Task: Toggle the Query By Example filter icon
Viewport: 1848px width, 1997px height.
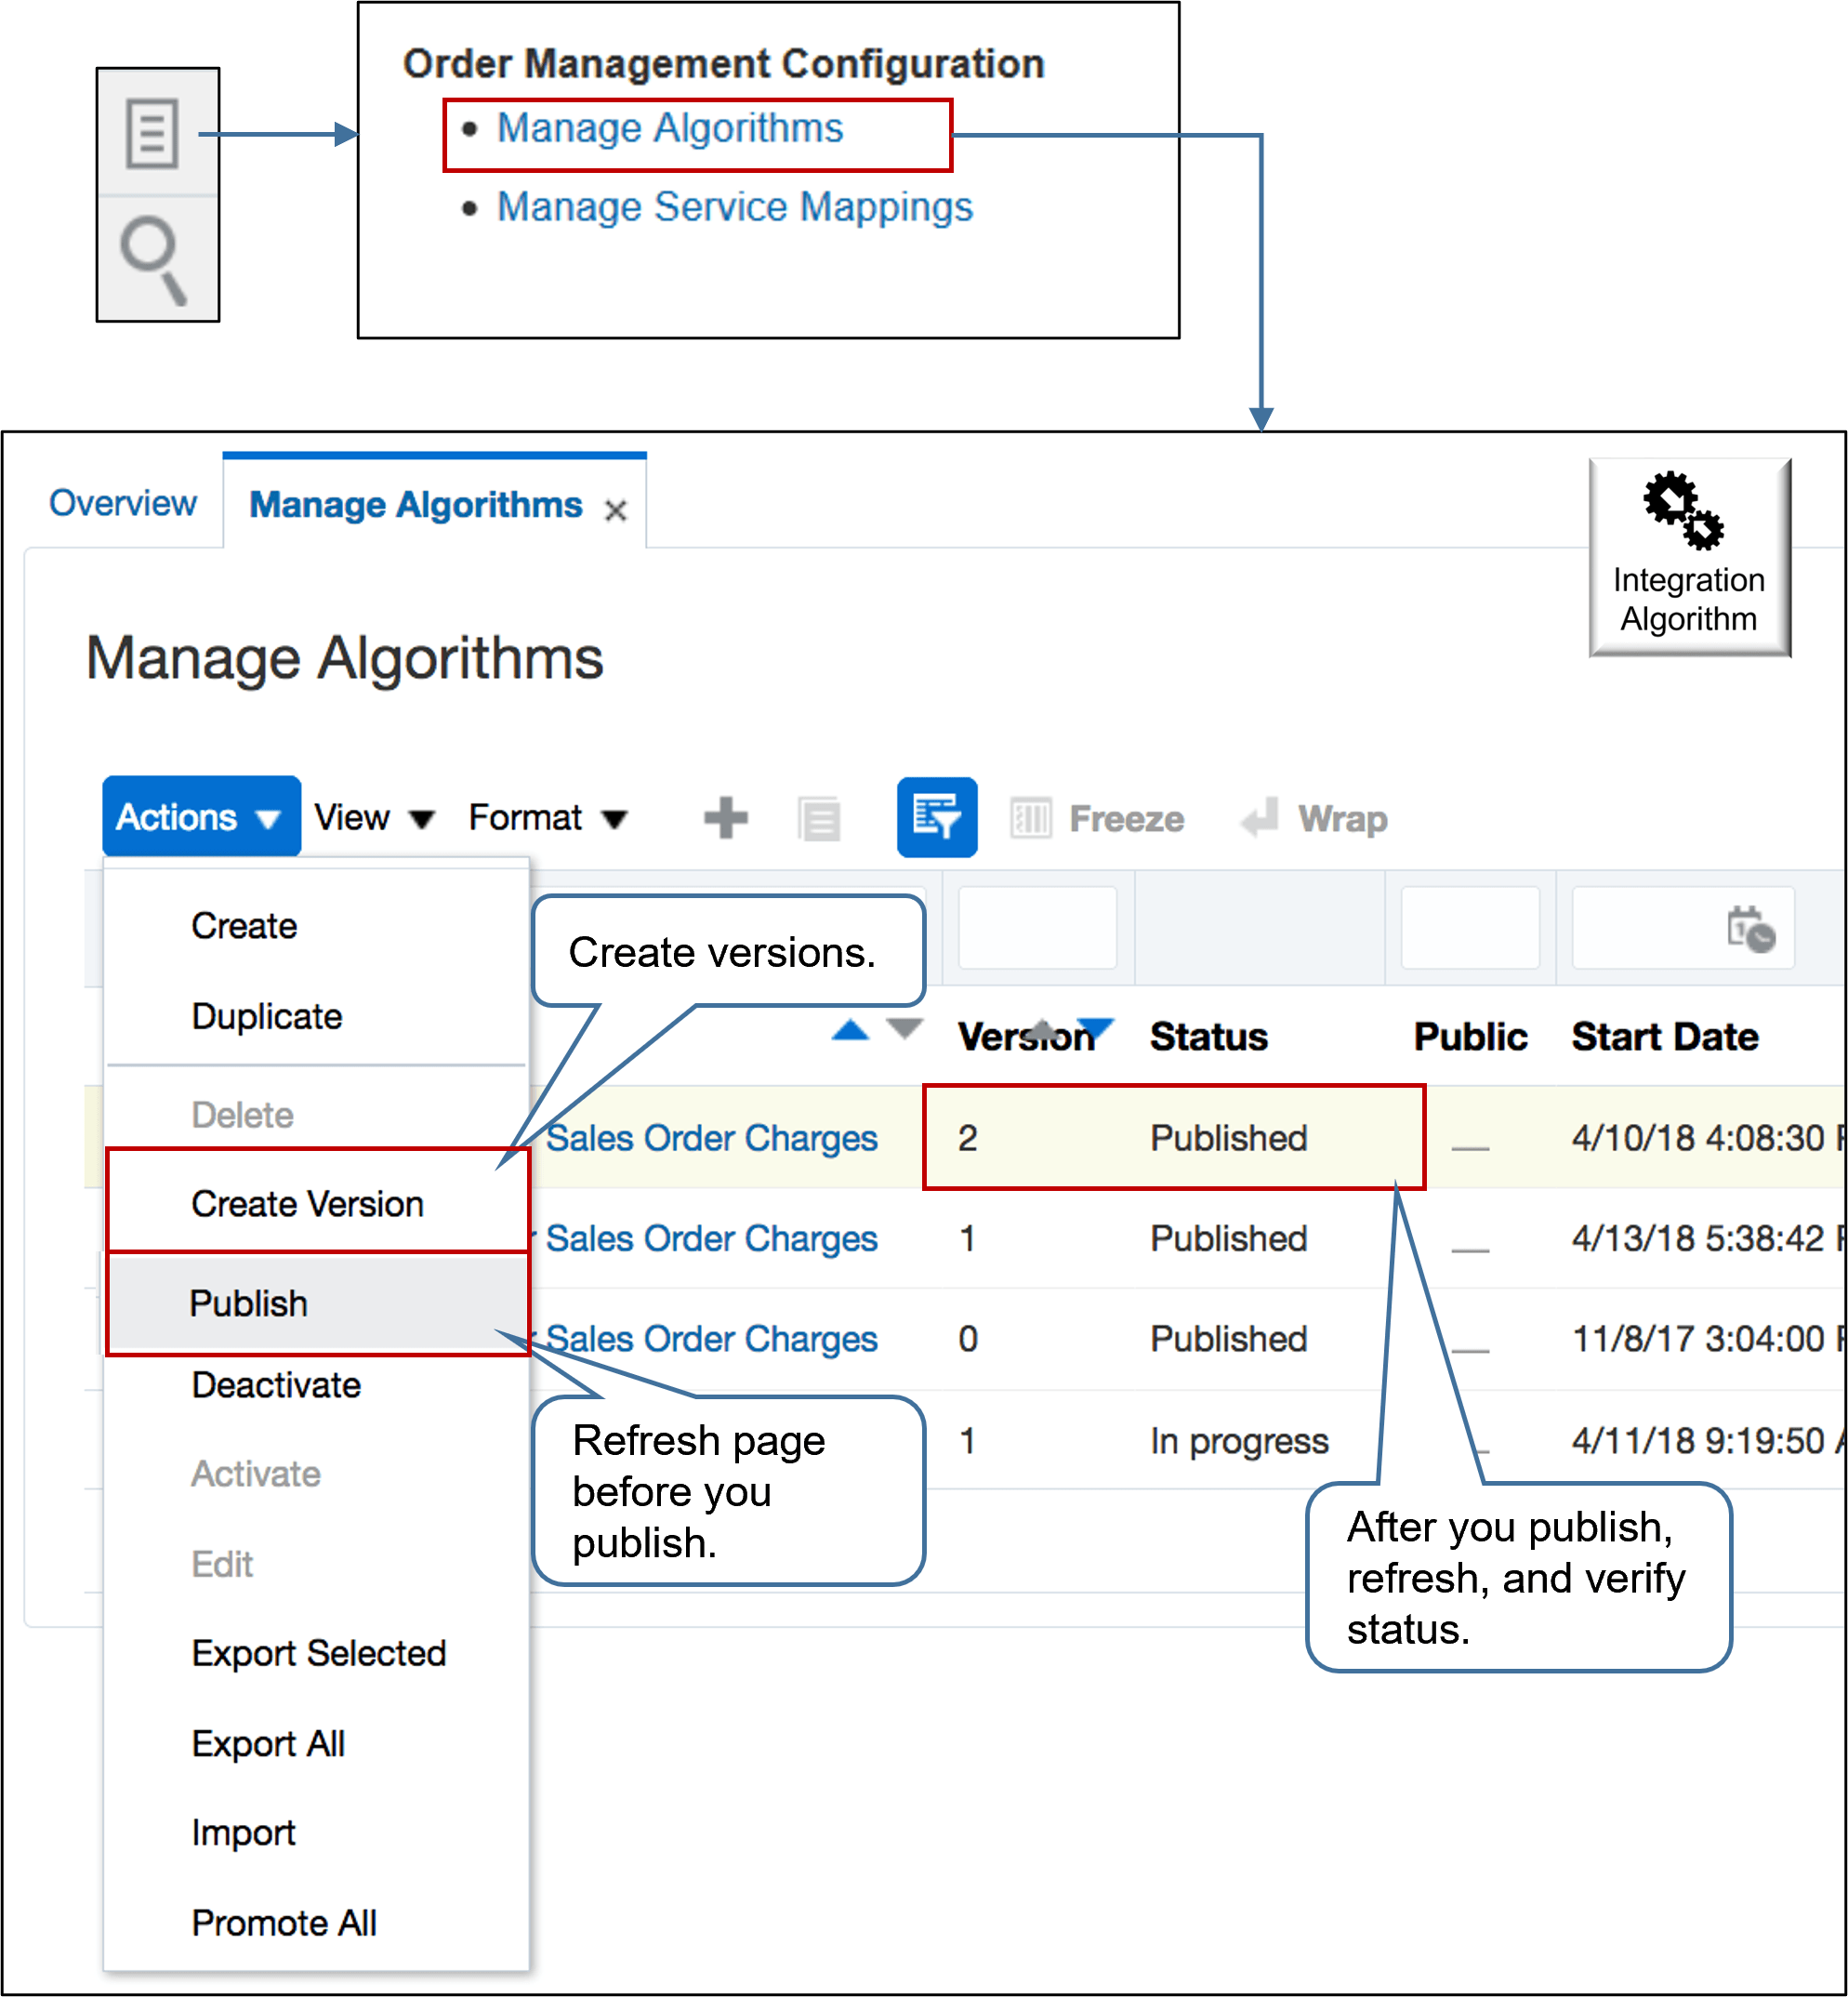Action: tap(936, 817)
